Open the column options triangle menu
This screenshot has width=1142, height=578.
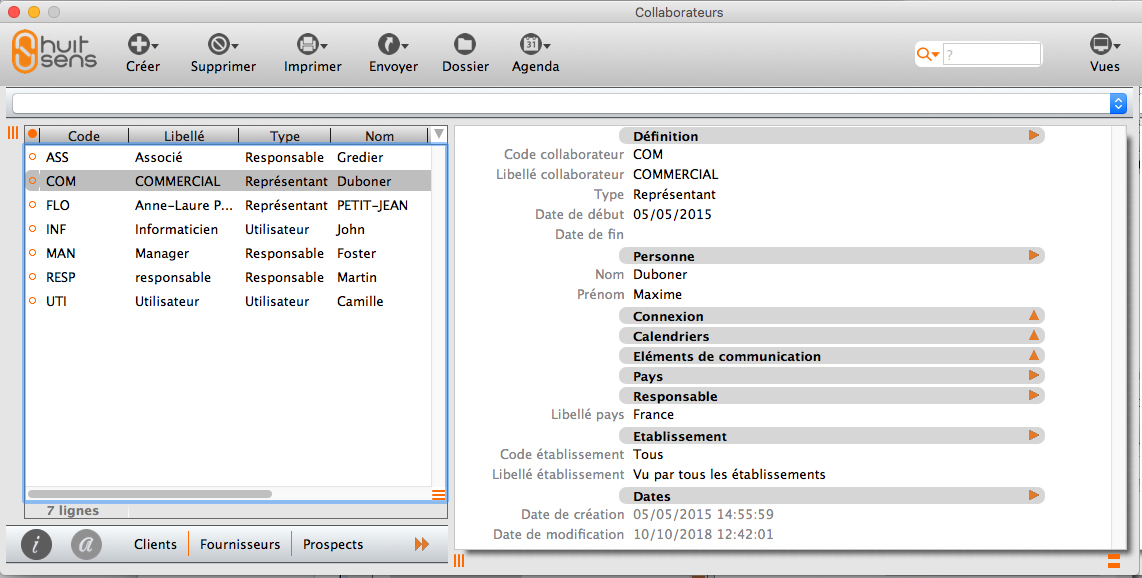pos(438,135)
